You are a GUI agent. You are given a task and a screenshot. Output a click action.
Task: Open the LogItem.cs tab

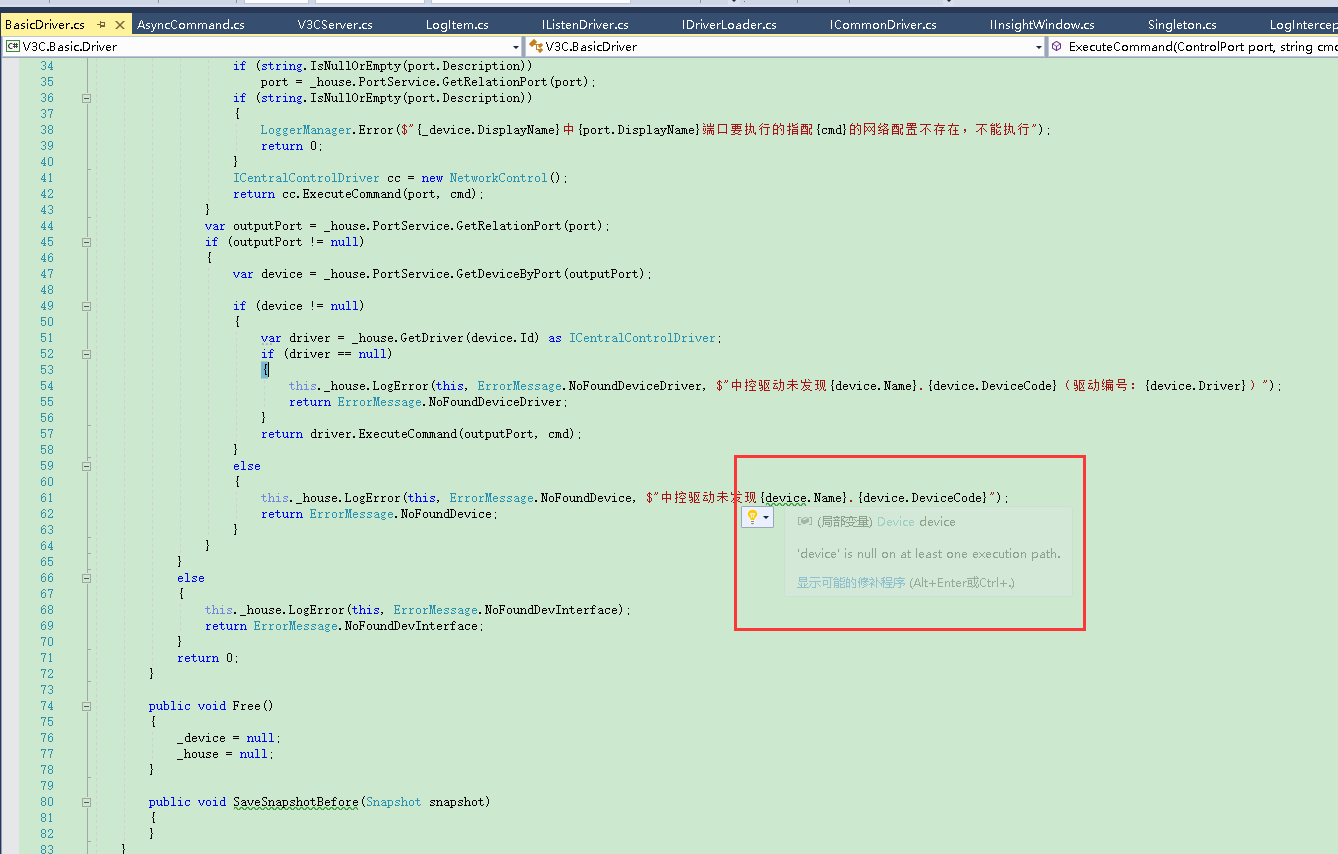click(457, 25)
